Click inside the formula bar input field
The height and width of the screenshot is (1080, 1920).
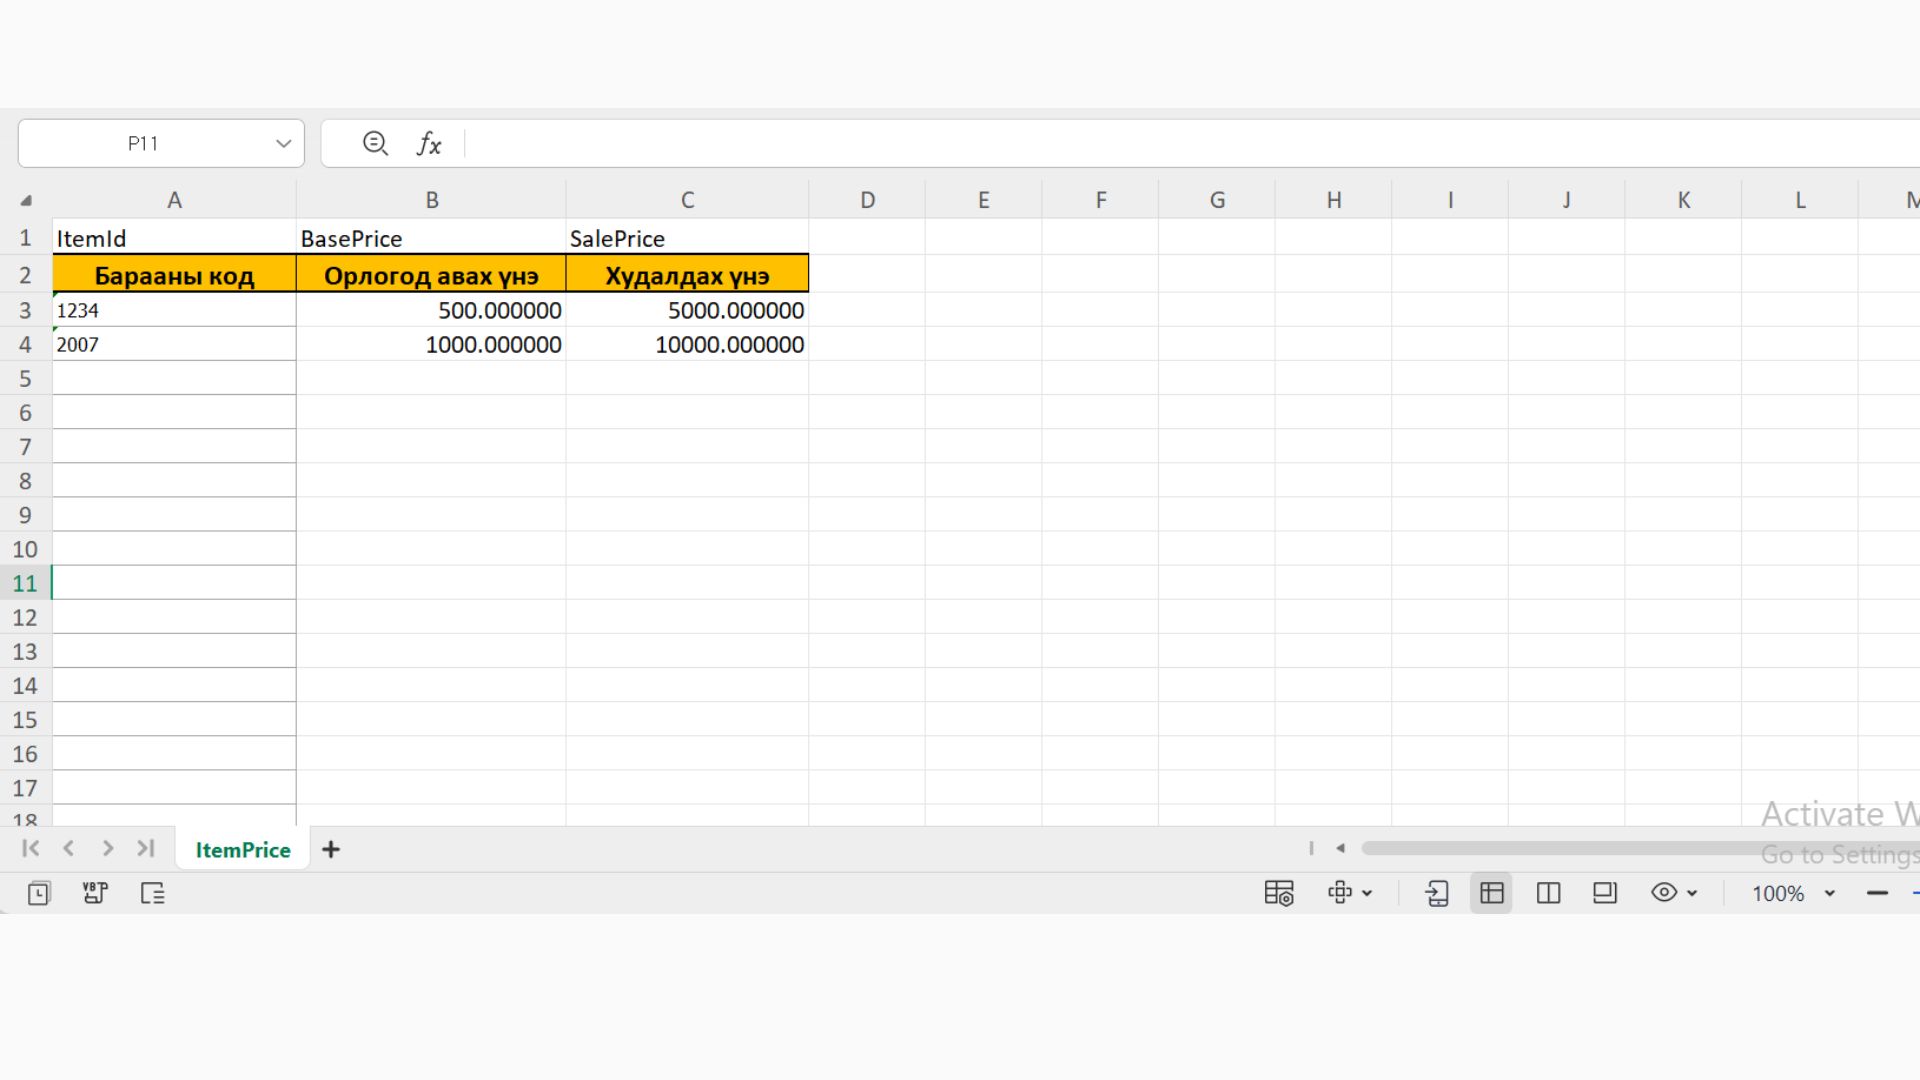point(1100,144)
